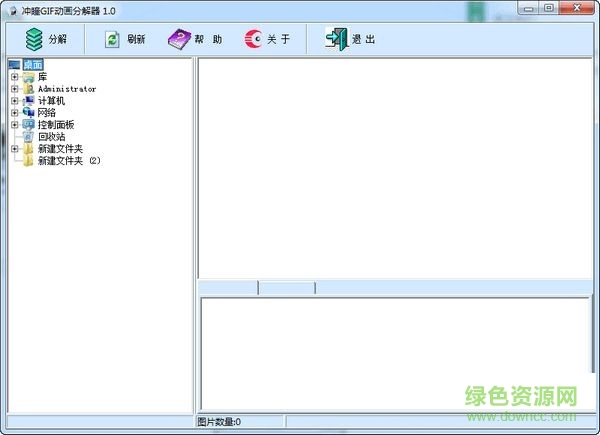Expand the 控制面板 control panel node
Screen dimensions: 600x435
(x=14, y=125)
